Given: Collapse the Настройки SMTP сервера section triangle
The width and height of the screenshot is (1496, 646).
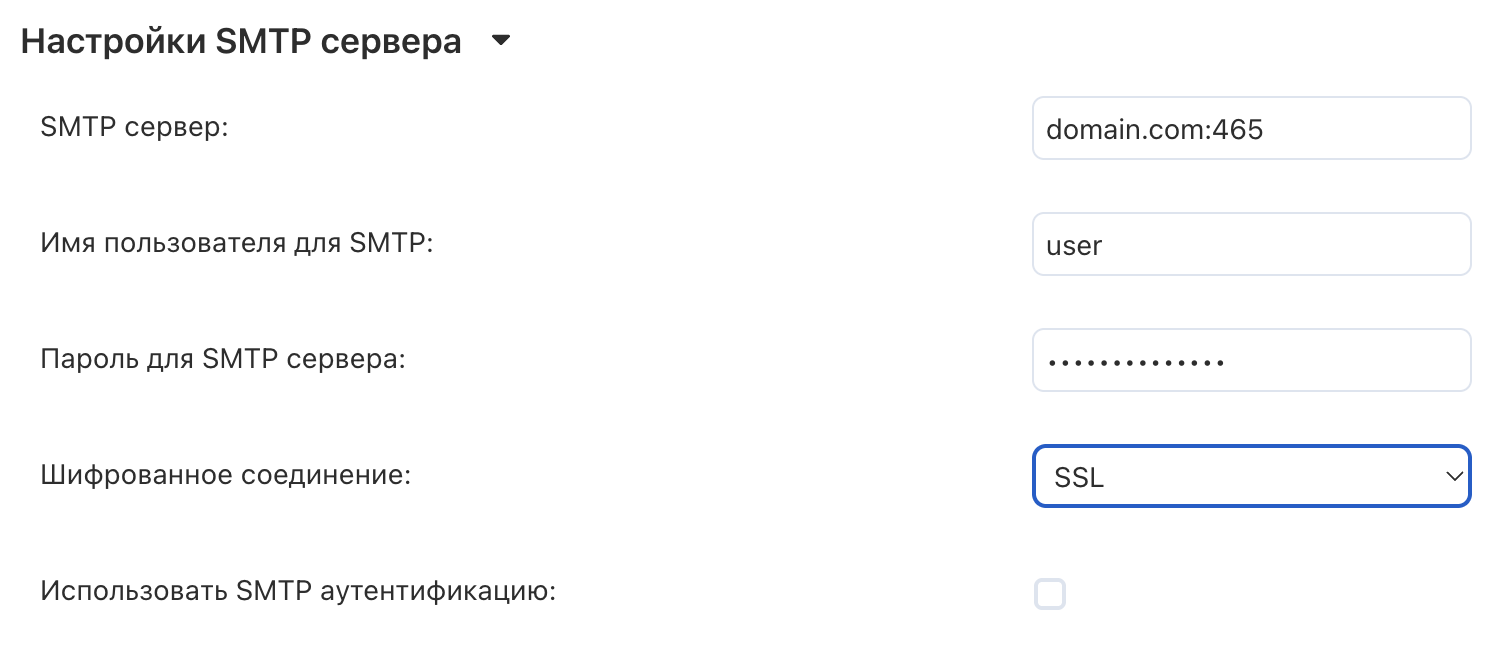Looking at the screenshot, I should [x=501, y=42].
